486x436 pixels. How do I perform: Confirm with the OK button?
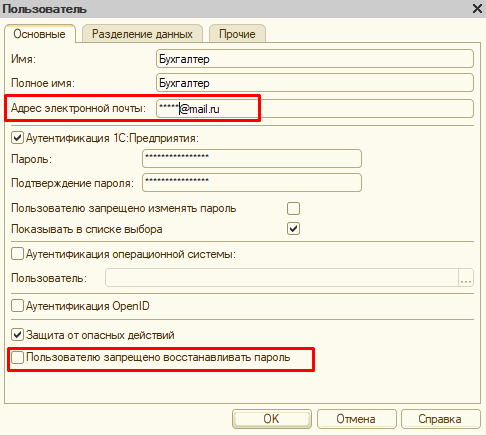pos(272,419)
